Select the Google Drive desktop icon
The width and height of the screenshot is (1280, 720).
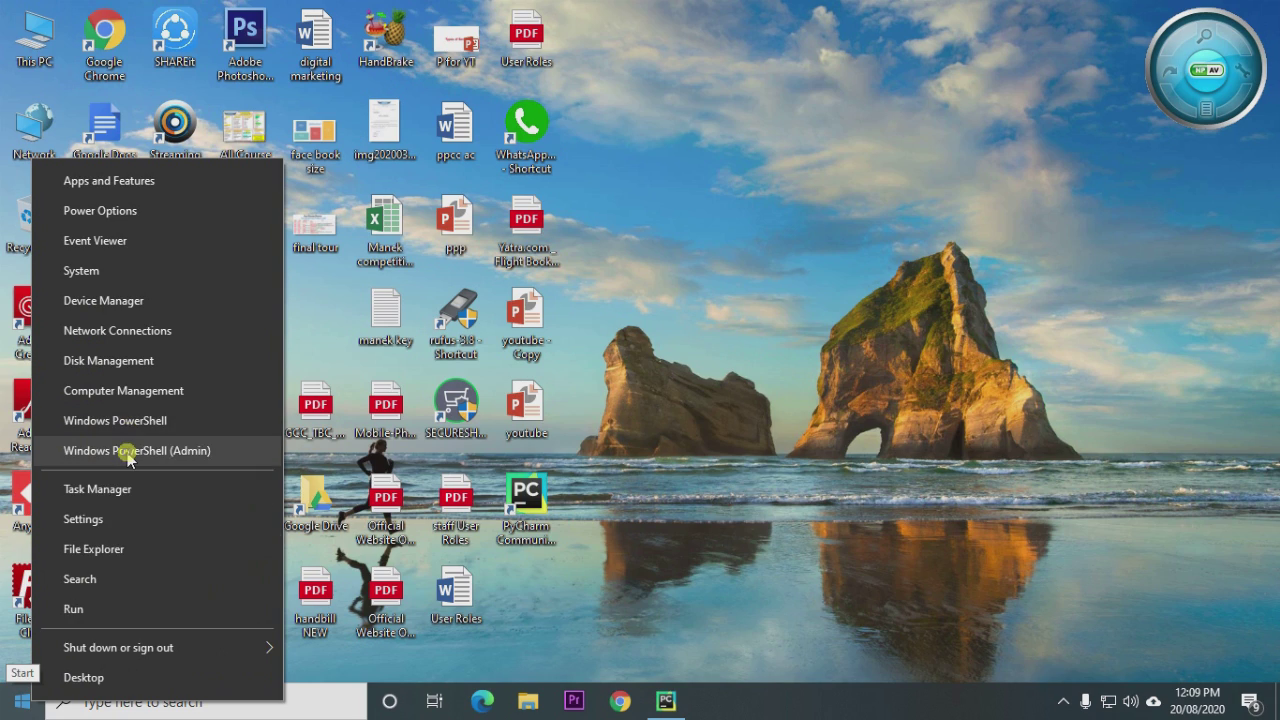[316, 503]
